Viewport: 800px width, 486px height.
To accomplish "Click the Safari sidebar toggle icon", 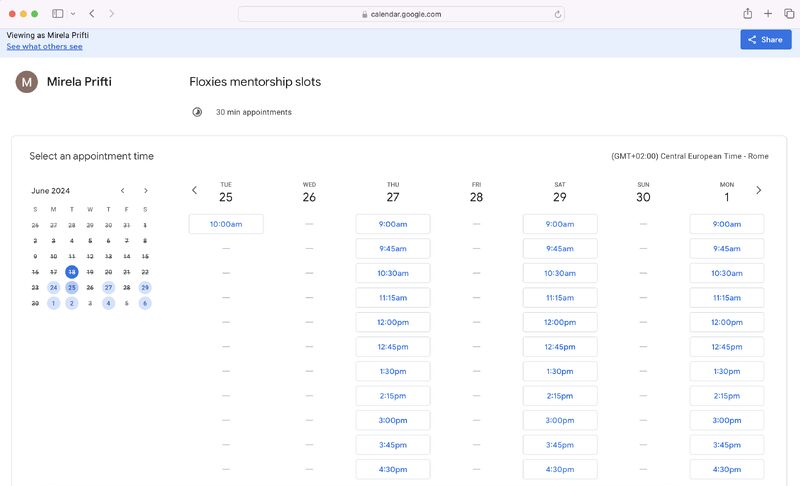I will 57,14.
